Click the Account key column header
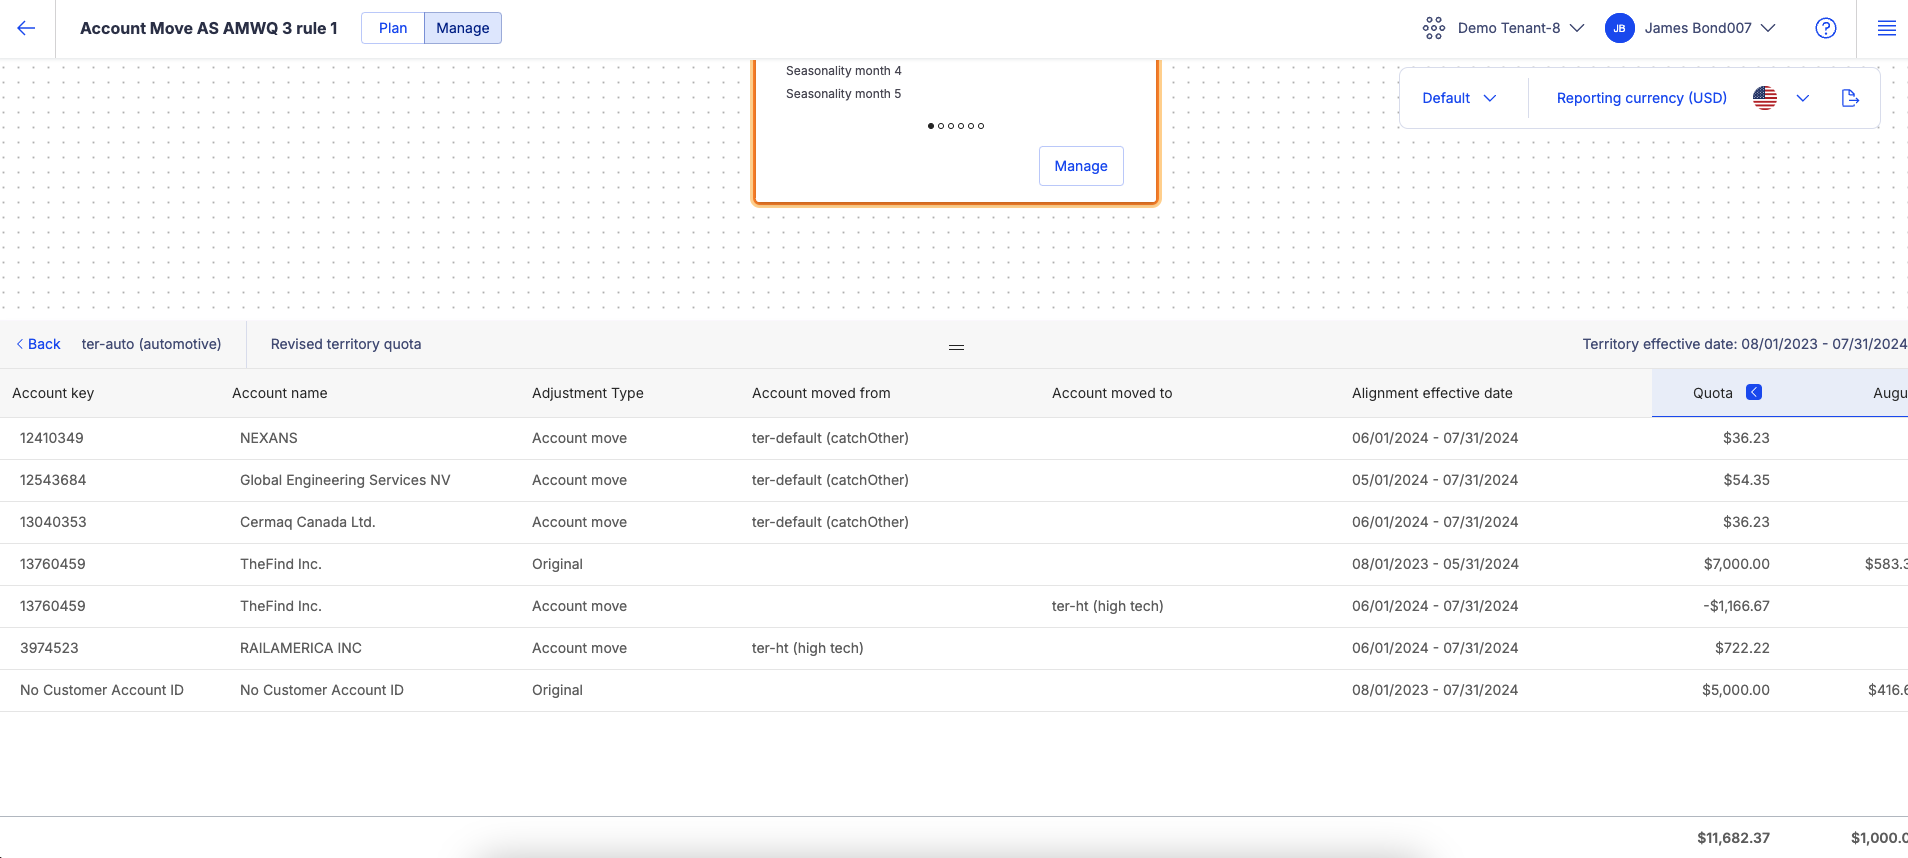 coord(53,393)
